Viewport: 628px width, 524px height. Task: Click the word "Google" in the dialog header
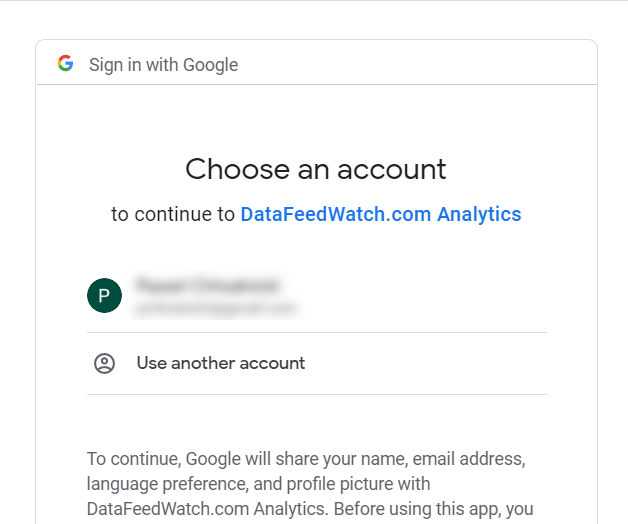tap(211, 64)
